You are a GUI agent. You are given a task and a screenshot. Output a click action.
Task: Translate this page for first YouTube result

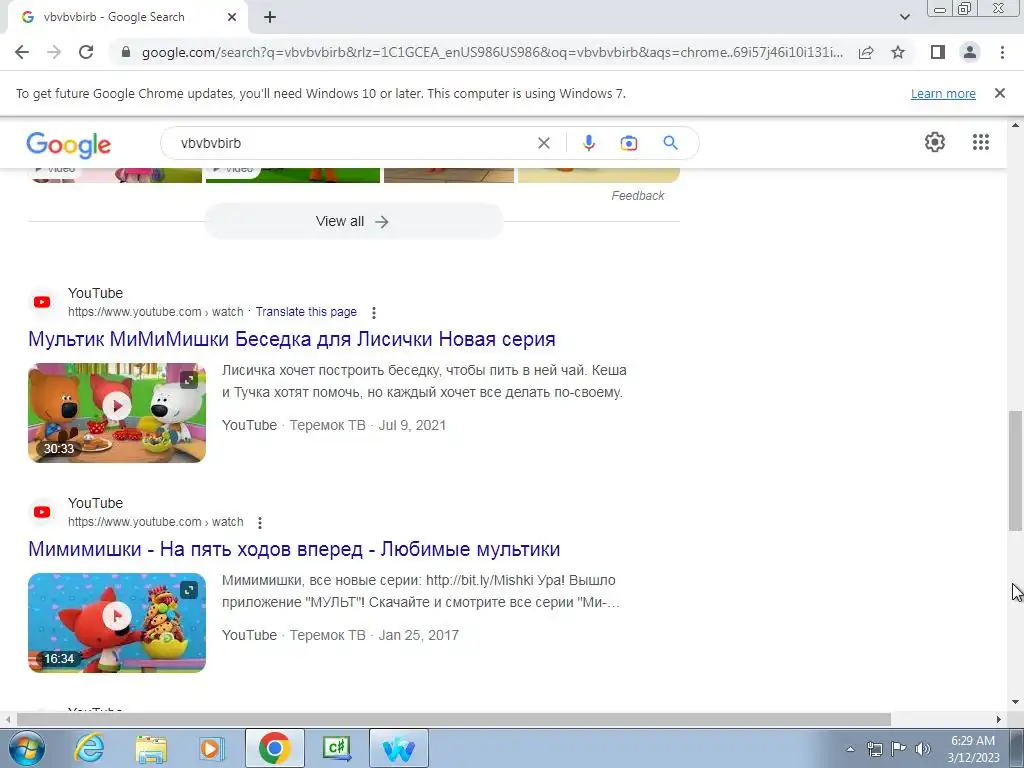click(x=306, y=312)
